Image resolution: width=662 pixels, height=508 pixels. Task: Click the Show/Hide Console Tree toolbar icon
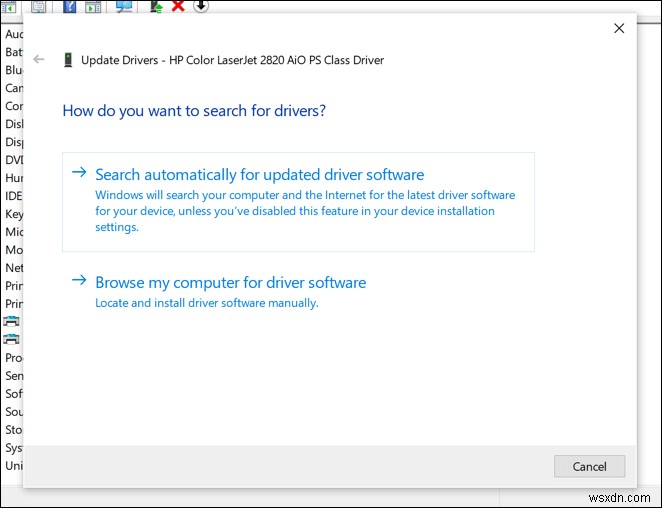[8, 6]
